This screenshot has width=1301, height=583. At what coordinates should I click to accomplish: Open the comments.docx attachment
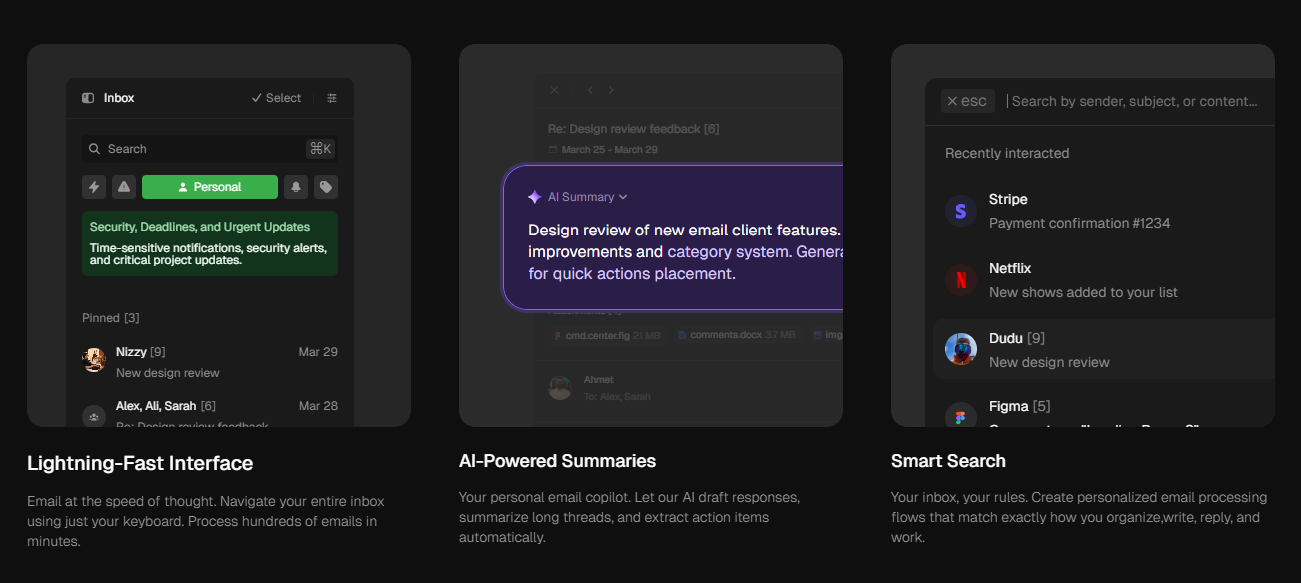coord(736,335)
